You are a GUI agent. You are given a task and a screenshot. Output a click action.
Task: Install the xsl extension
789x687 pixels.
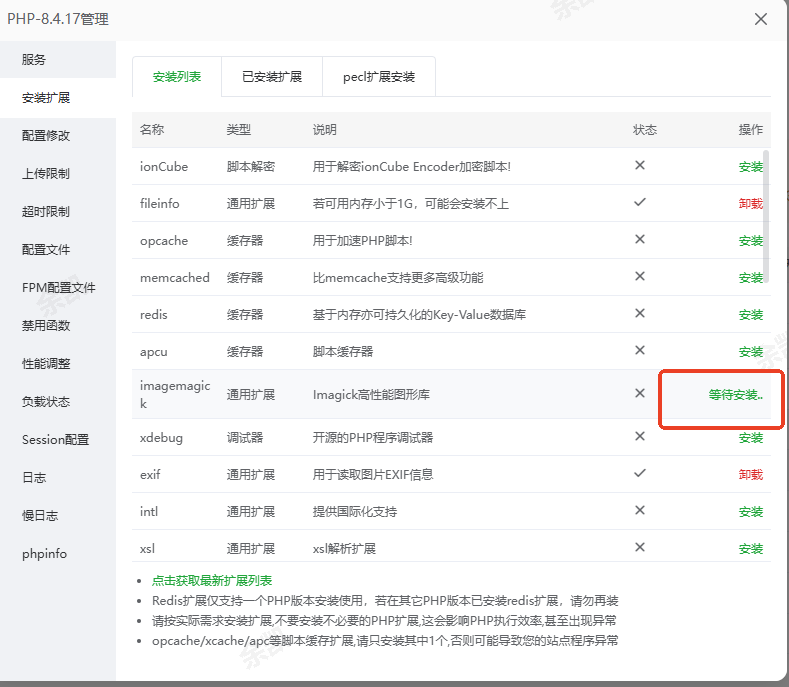(x=750, y=549)
